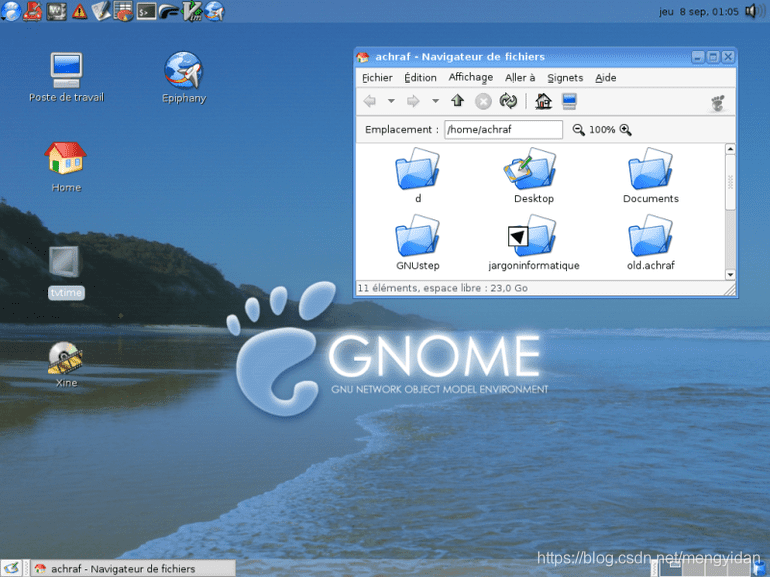The image size is (770, 577).
Task: Open the Affichage menu
Action: [470, 77]
